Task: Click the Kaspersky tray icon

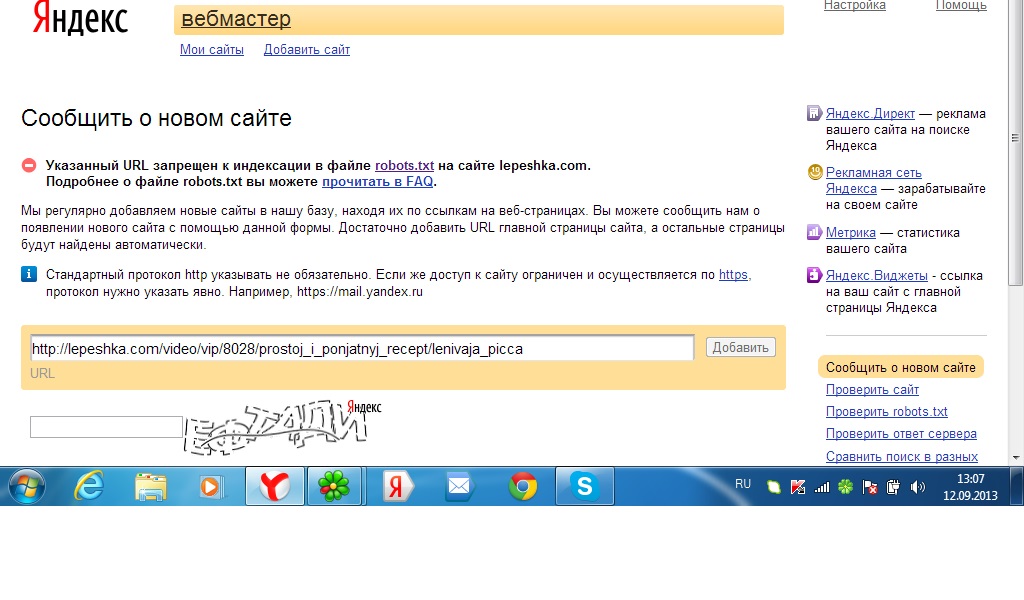Action: 797,487
